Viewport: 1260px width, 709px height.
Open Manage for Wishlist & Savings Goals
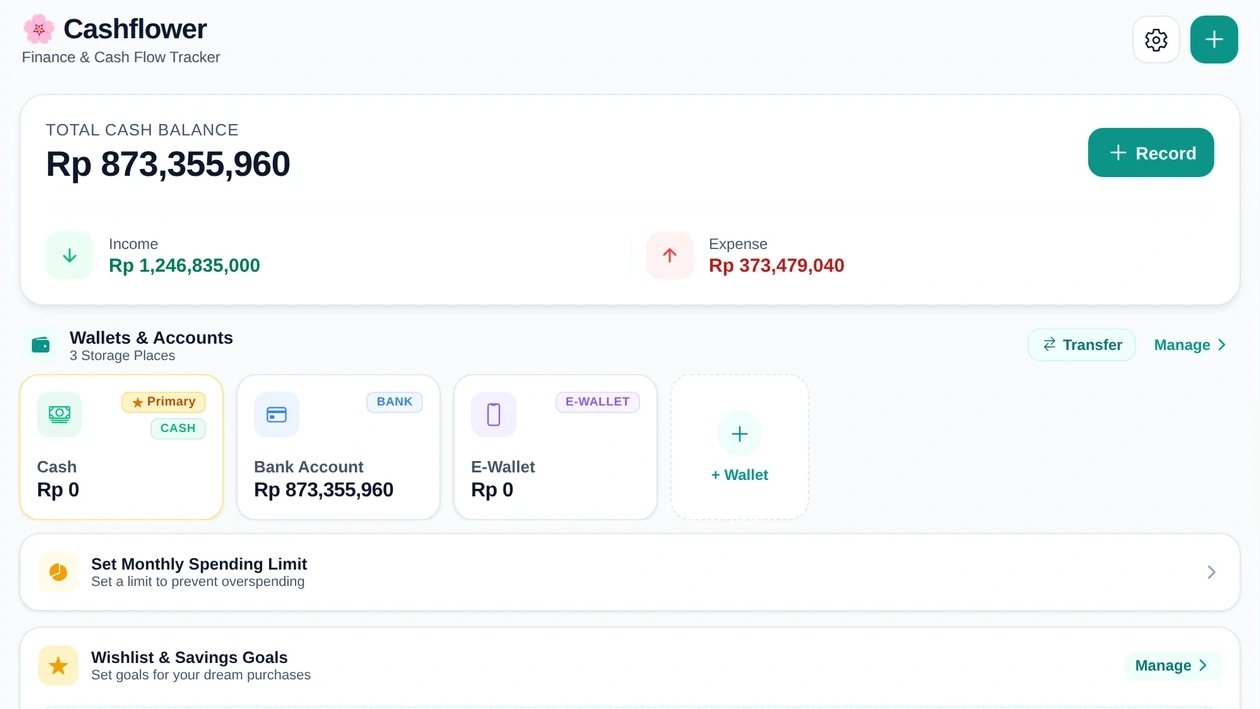[1173, 665]
